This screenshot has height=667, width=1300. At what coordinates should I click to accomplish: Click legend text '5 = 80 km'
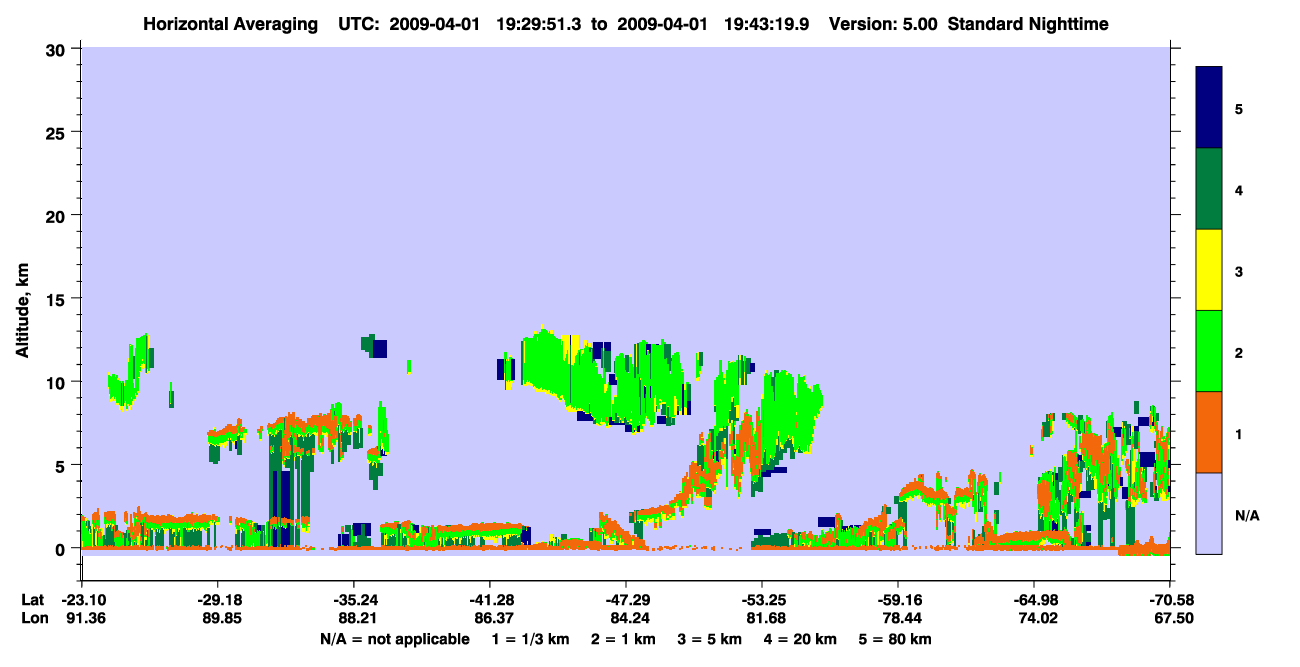[897, 639]
